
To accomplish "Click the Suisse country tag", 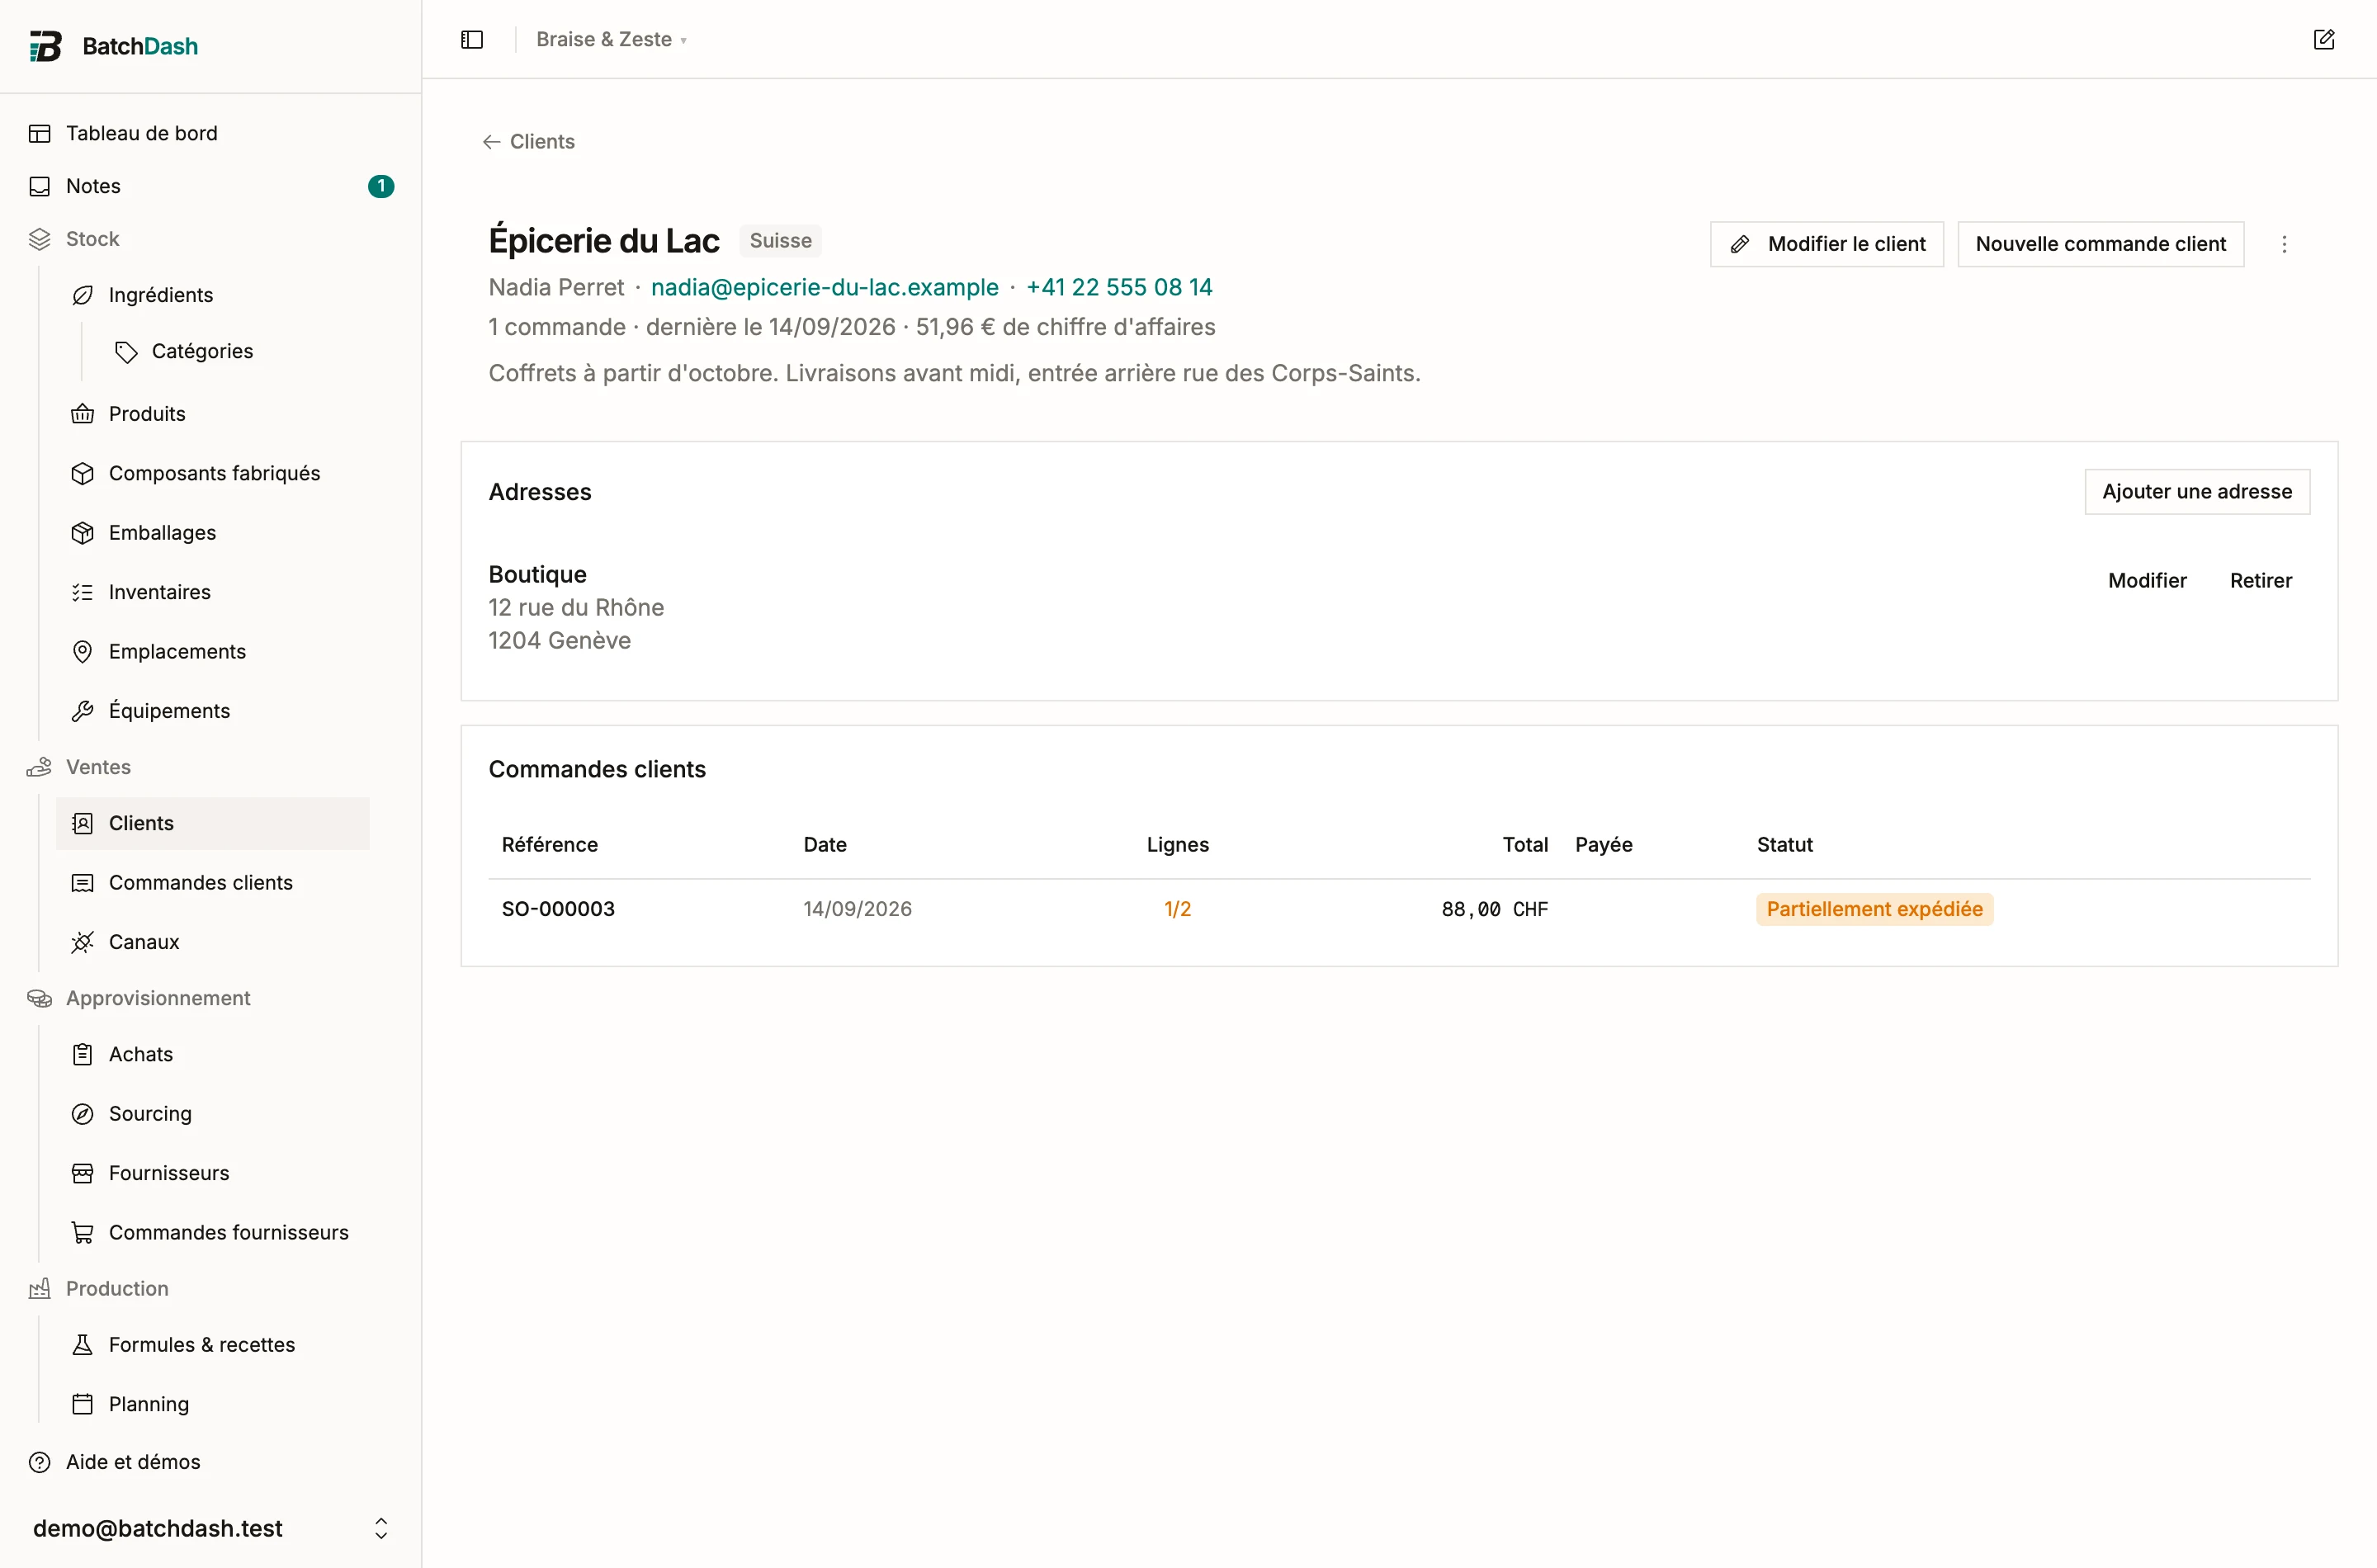I will [x=781, y=241].
